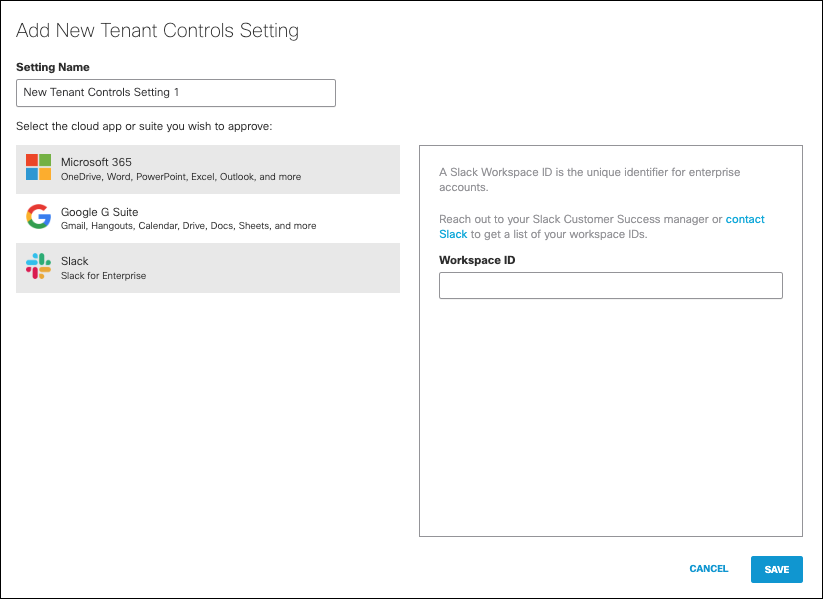Image resolution: width=823 pixels, height=599 pixels.
Task: Click the Setting Name input field
Action: pyautogui.click(x=176, y=93)
